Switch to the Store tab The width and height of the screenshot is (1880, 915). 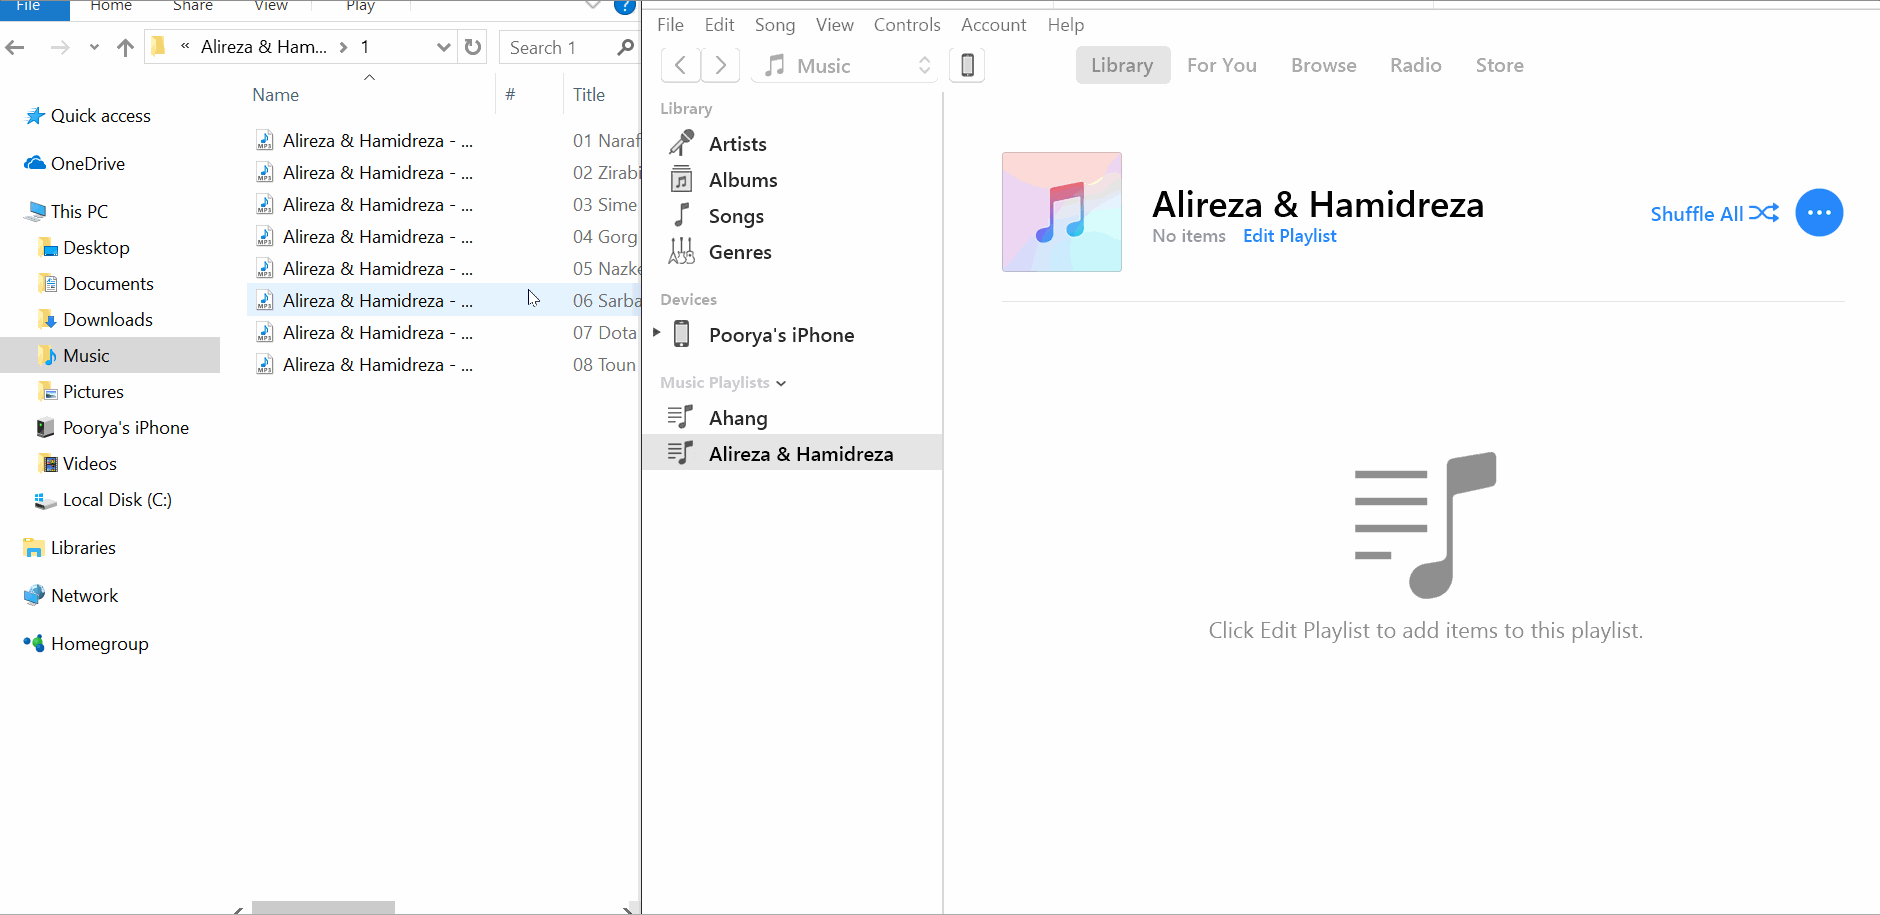click(x=1500, y=65)
